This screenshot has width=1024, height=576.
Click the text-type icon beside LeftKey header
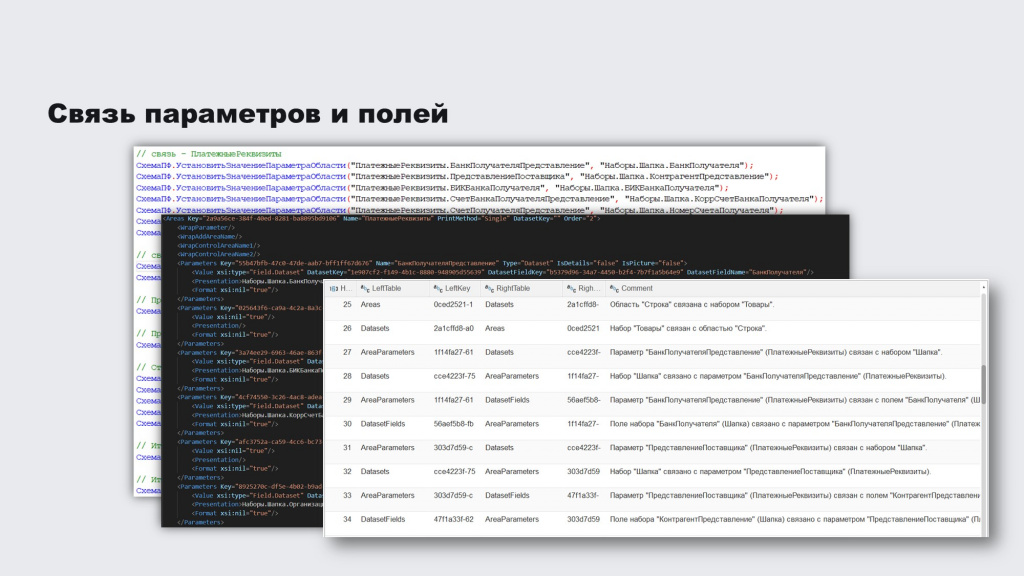[x=438, y=289]
